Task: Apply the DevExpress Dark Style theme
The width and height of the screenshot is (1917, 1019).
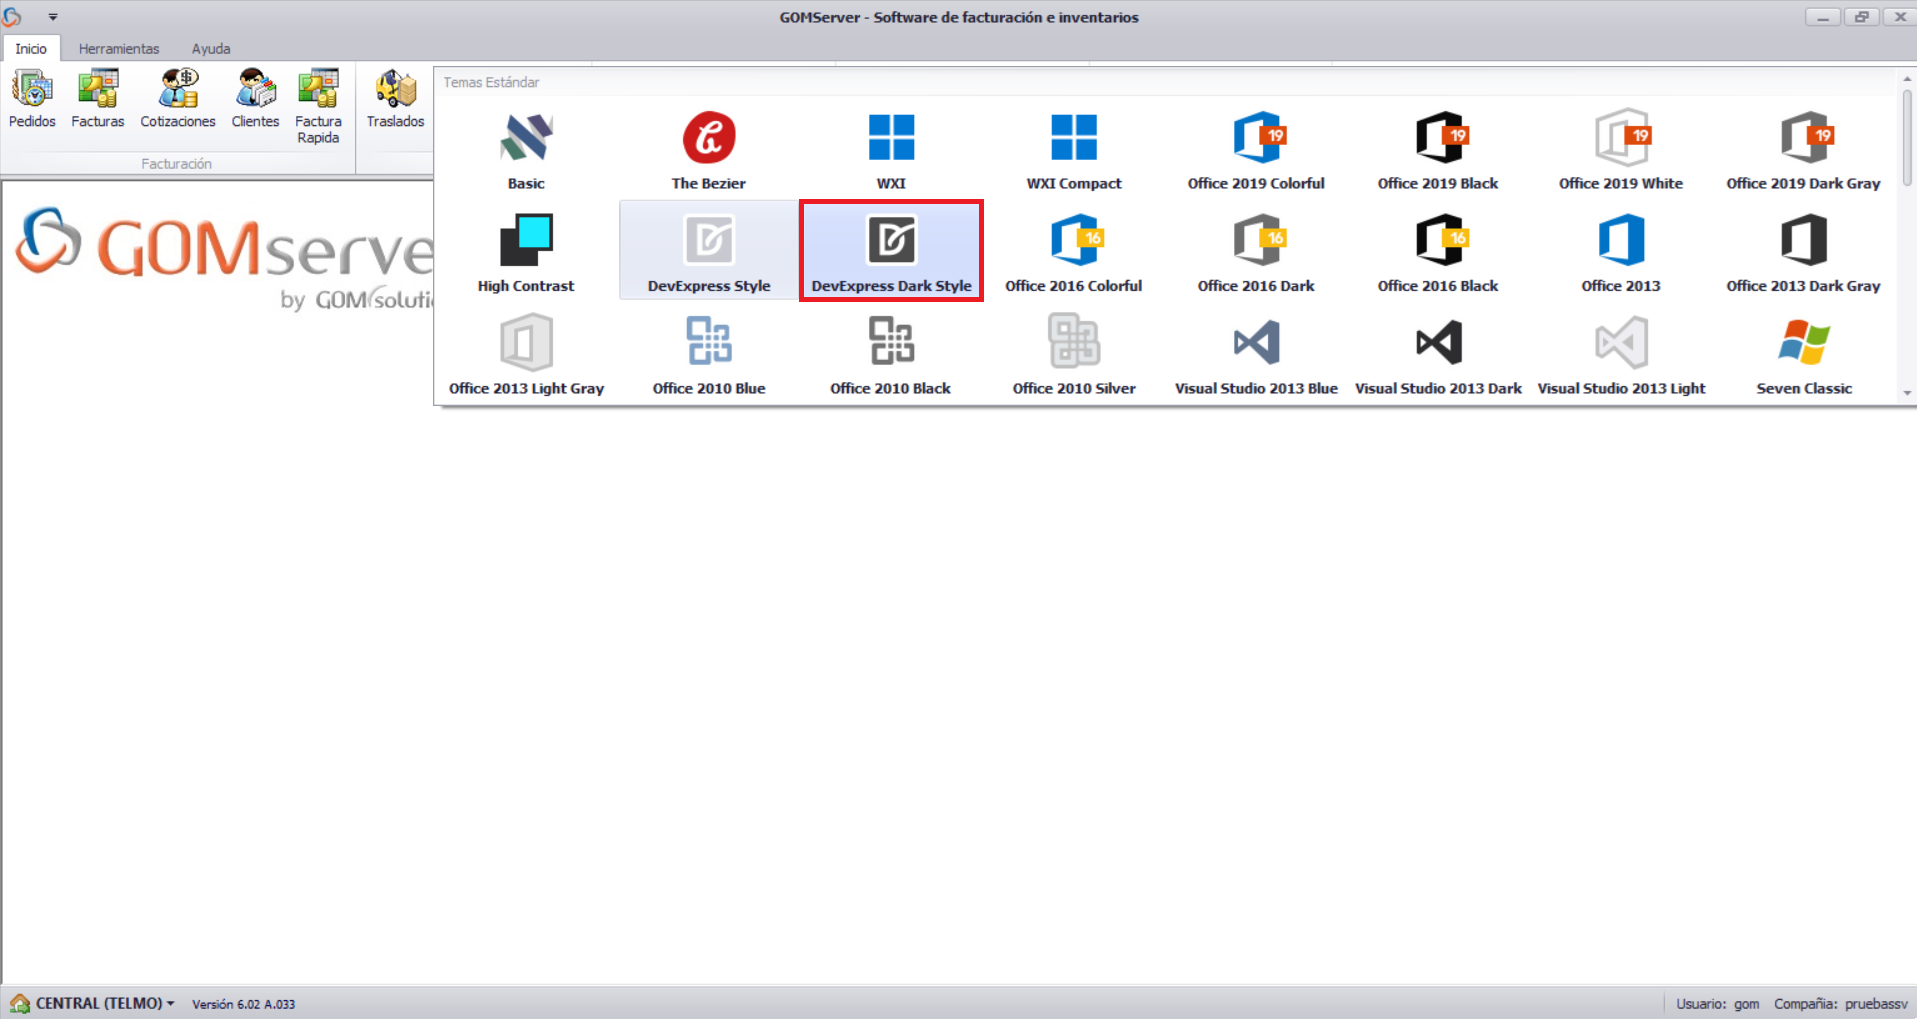Action: tap(891, 250)
